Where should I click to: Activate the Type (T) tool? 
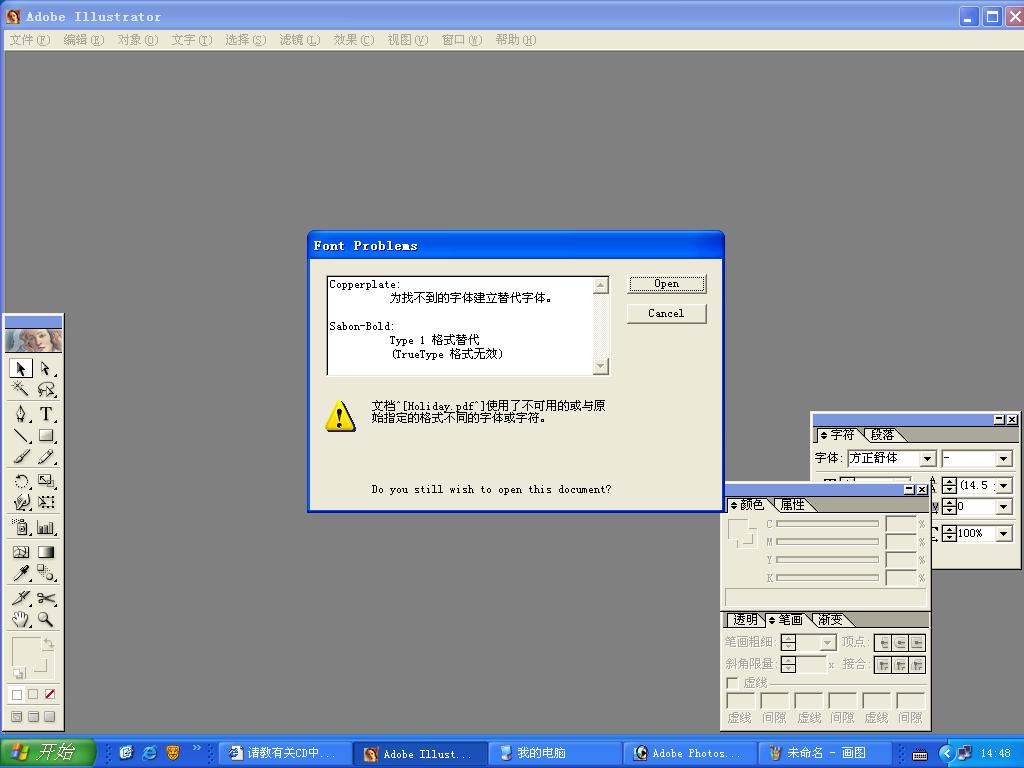(46, 414)
